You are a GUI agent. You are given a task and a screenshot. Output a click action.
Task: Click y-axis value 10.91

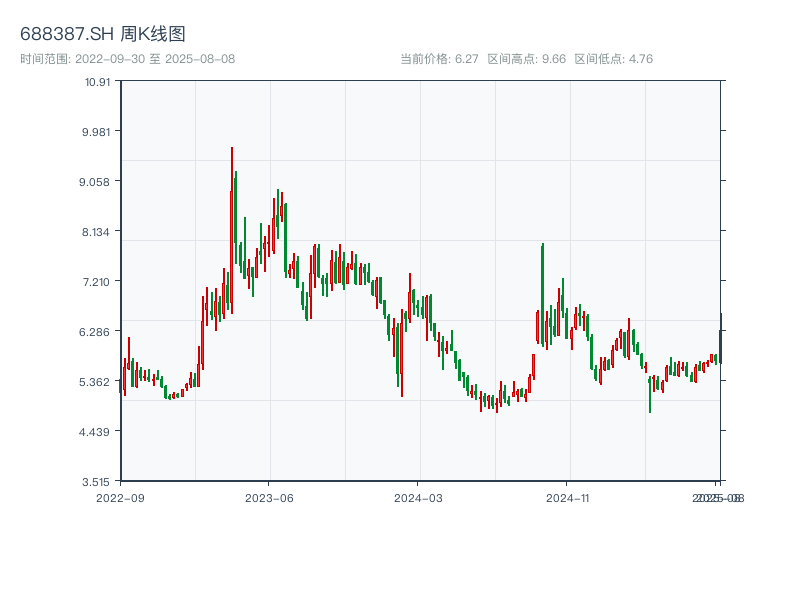97,82
